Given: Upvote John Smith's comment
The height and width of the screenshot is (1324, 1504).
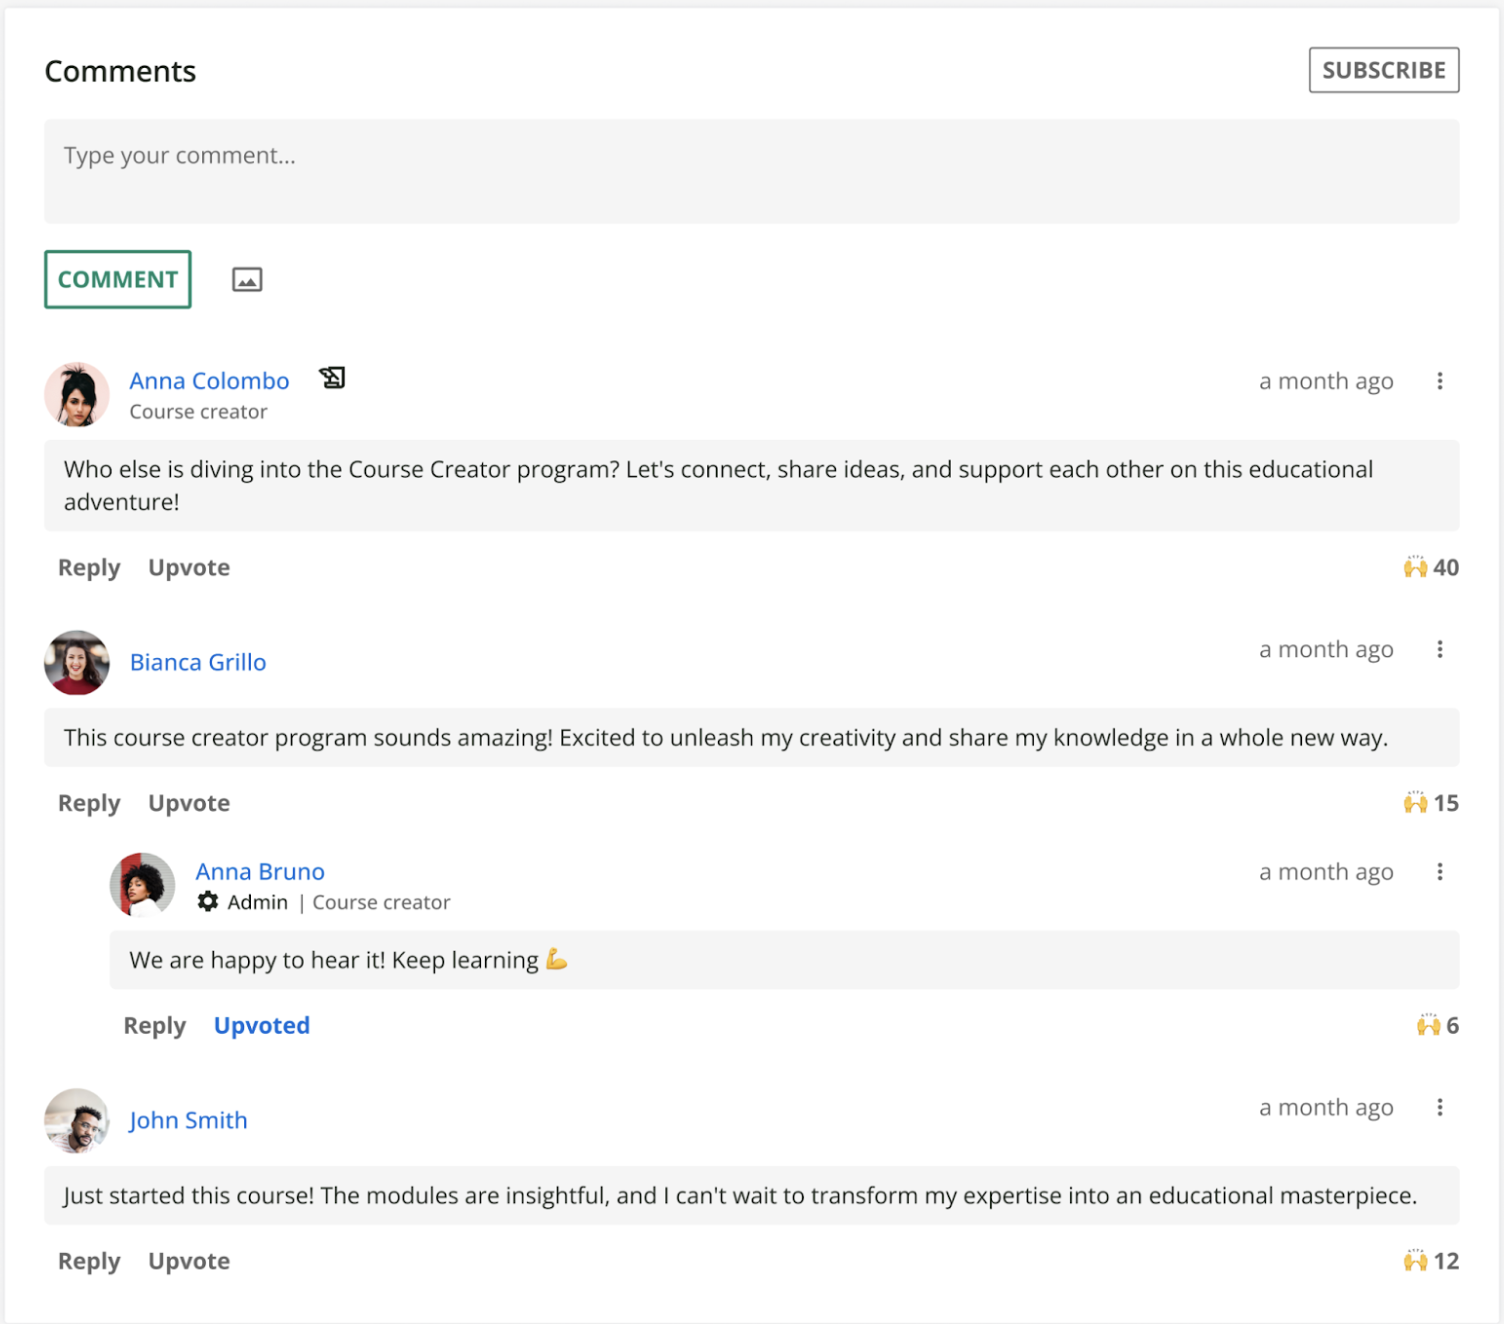Looking at the screenshot, I should coord(189,1261).
